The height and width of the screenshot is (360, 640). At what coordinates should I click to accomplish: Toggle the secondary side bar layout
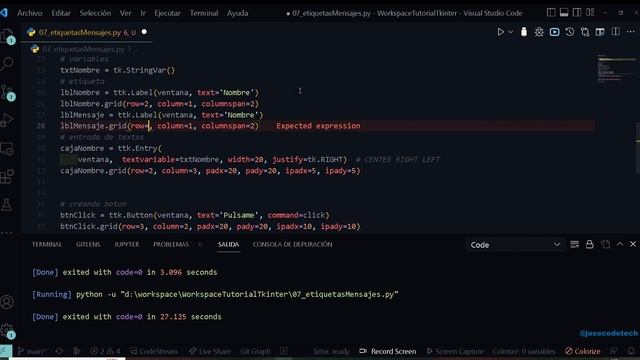577,13
